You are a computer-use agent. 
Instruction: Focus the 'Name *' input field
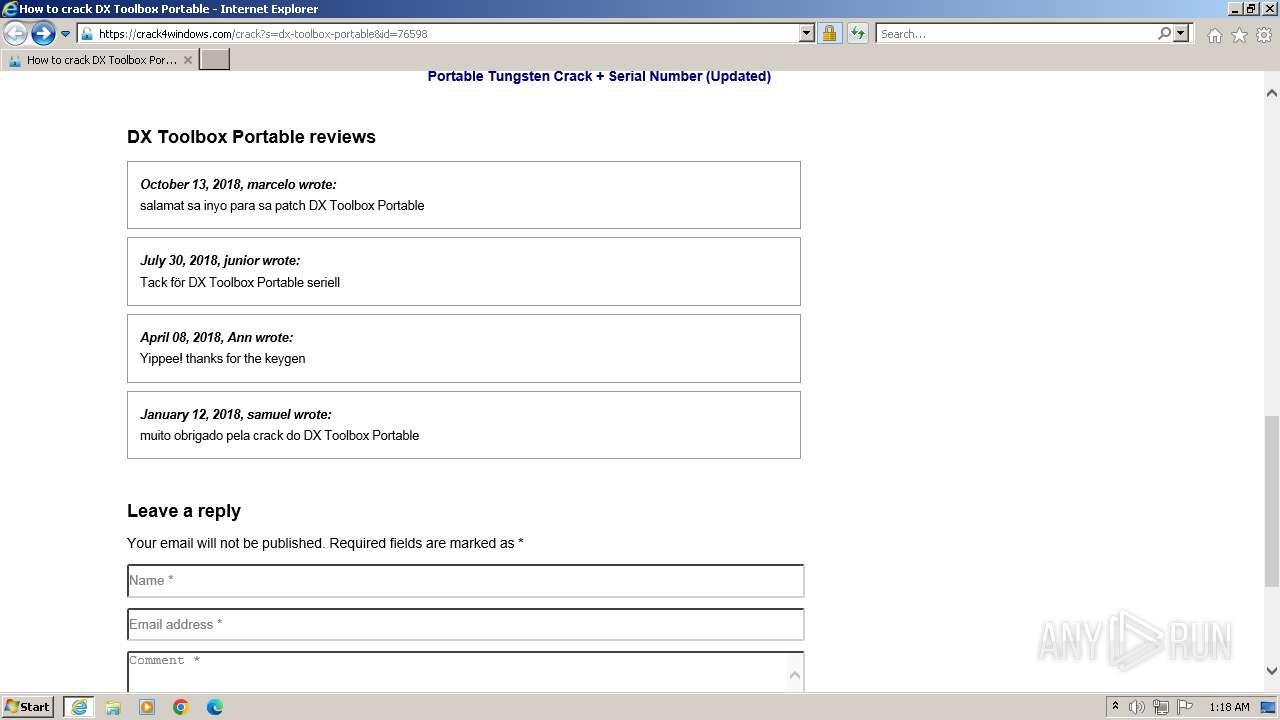click(x=466, y=581)
